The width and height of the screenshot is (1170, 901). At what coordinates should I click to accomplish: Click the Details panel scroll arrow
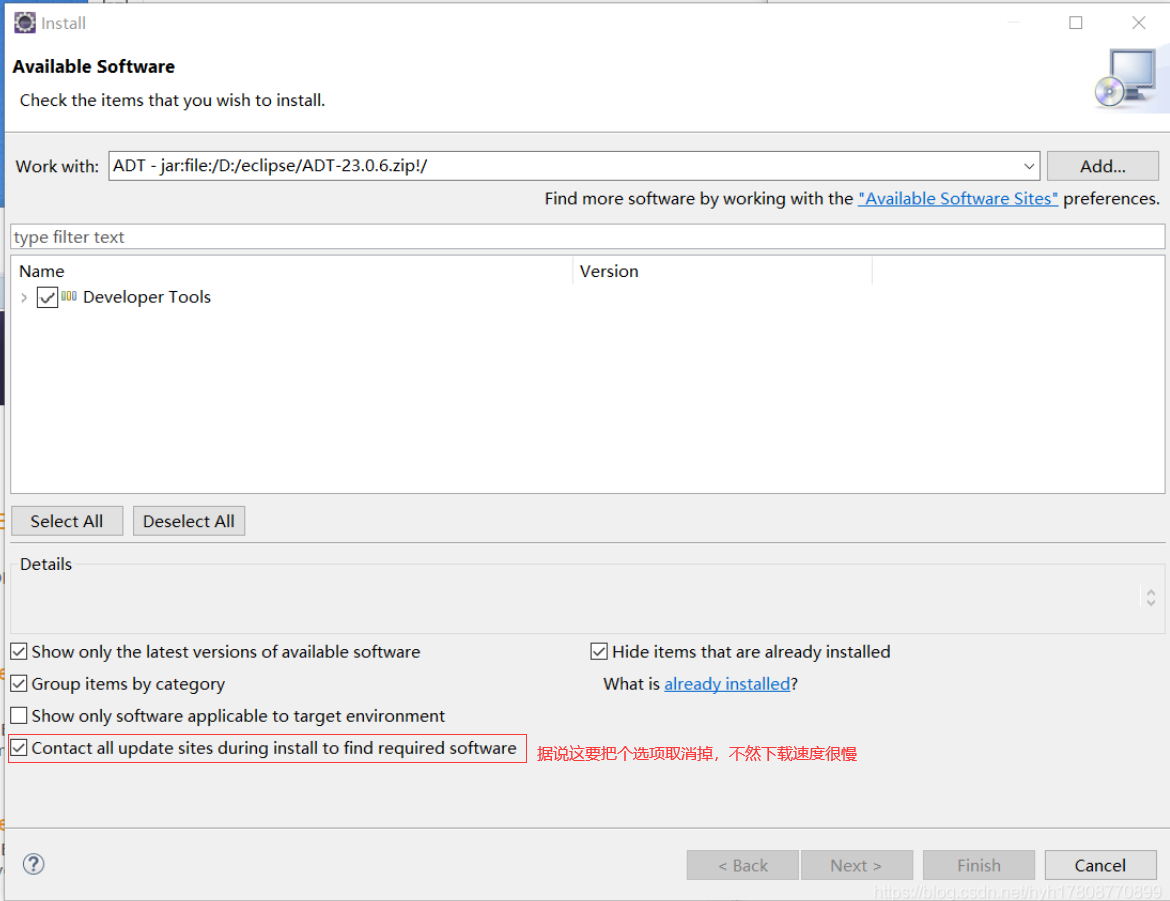(x=1150, y=596)
